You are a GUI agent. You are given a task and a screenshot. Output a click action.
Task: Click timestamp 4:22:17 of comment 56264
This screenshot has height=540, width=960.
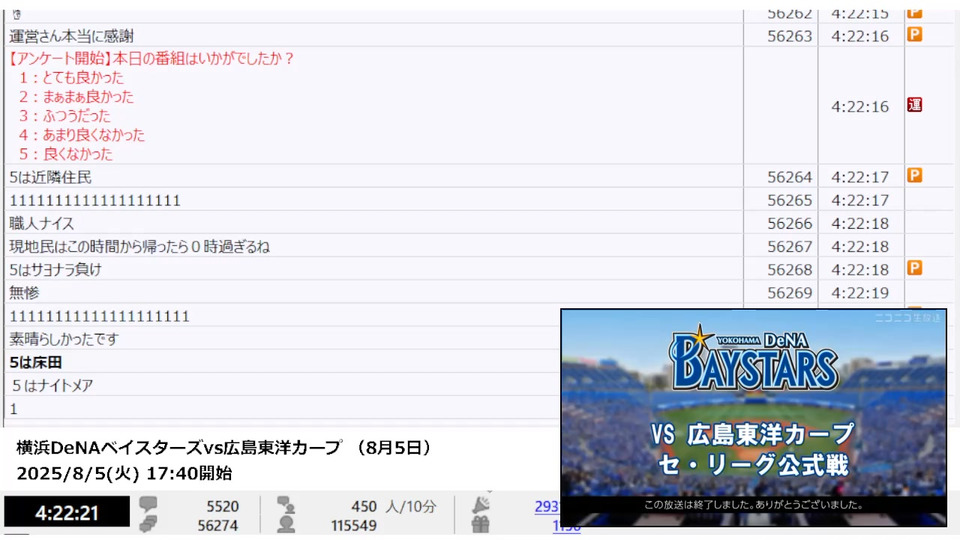[860, 177]
